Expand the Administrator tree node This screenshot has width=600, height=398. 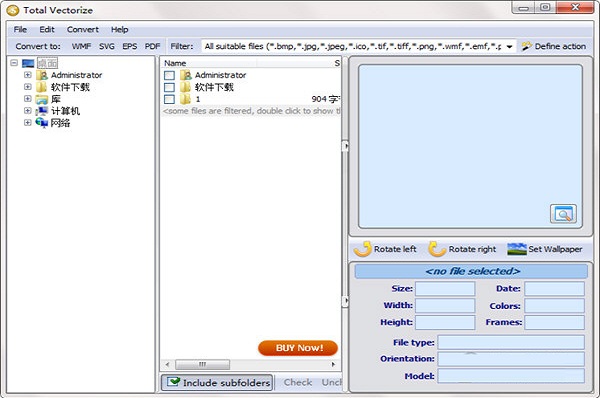(x=28, y=75)
